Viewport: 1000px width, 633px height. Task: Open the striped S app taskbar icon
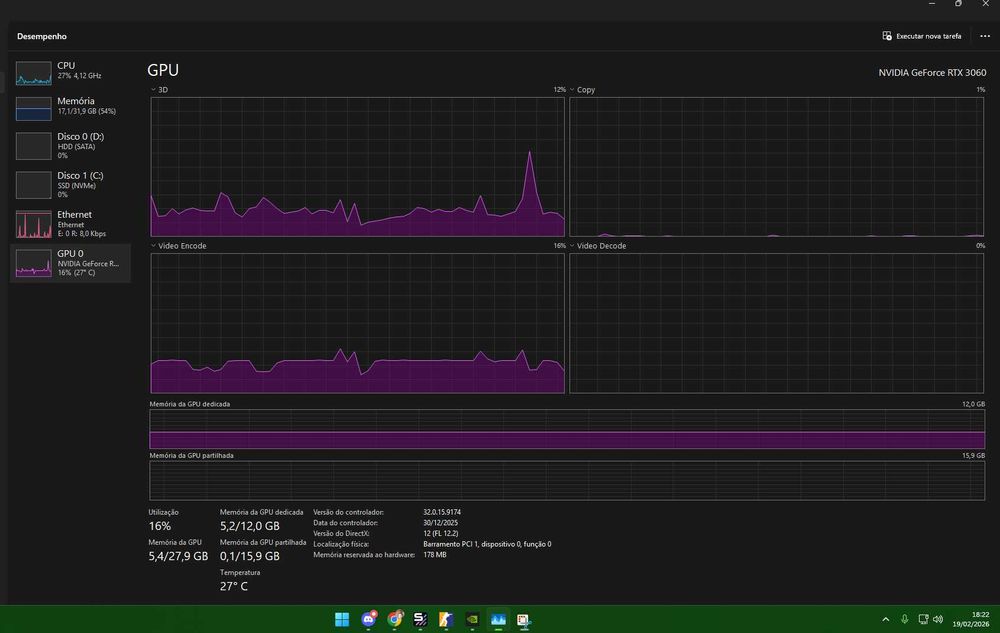click(x=420, y=619)
